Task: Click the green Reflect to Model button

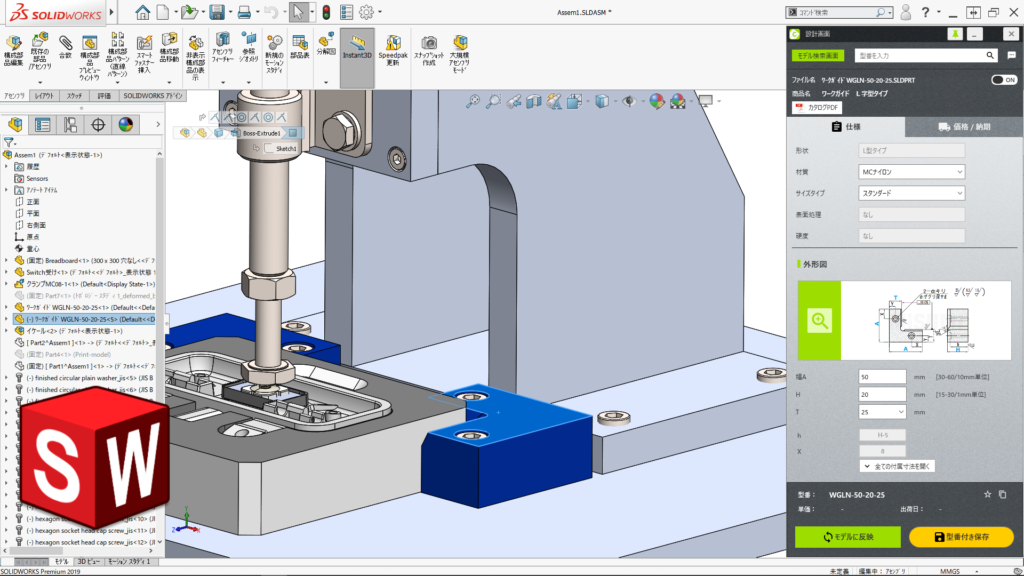Action: pyautogui.click(x=848, y=537)
